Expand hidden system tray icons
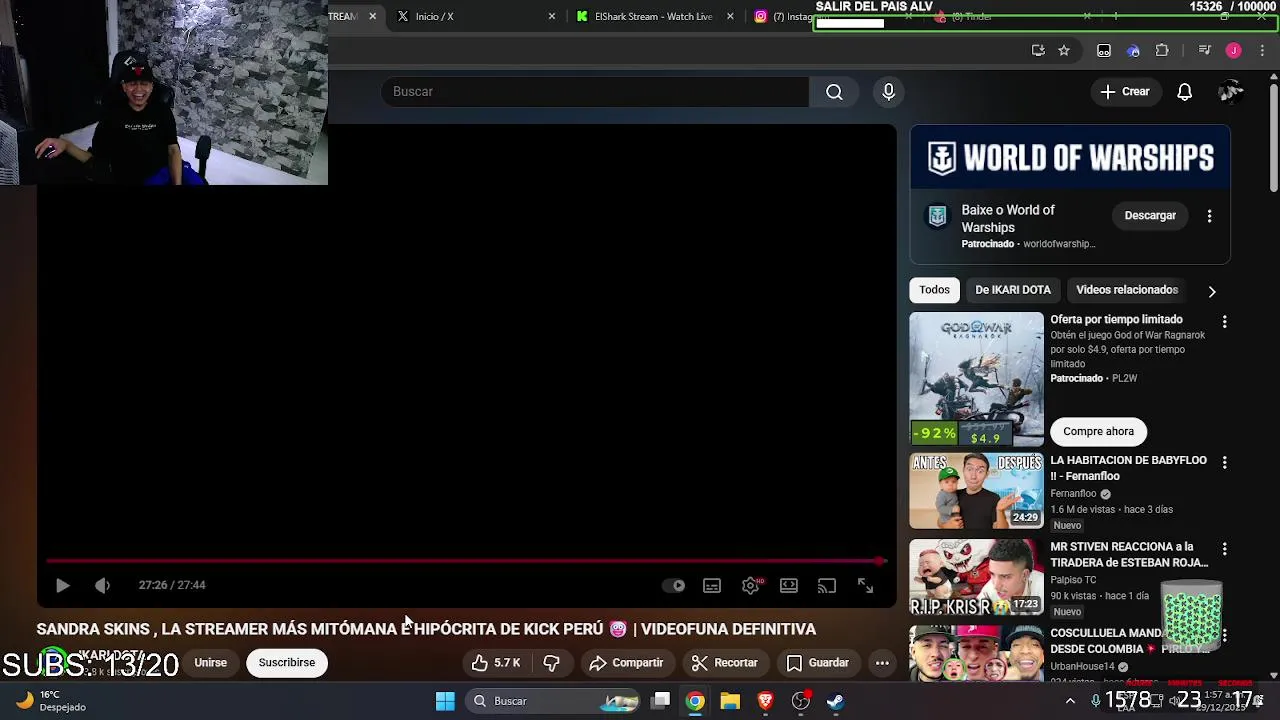The height and width of the screenshot is (720, 1280). pyautogui.click(x=1070, y=701)
